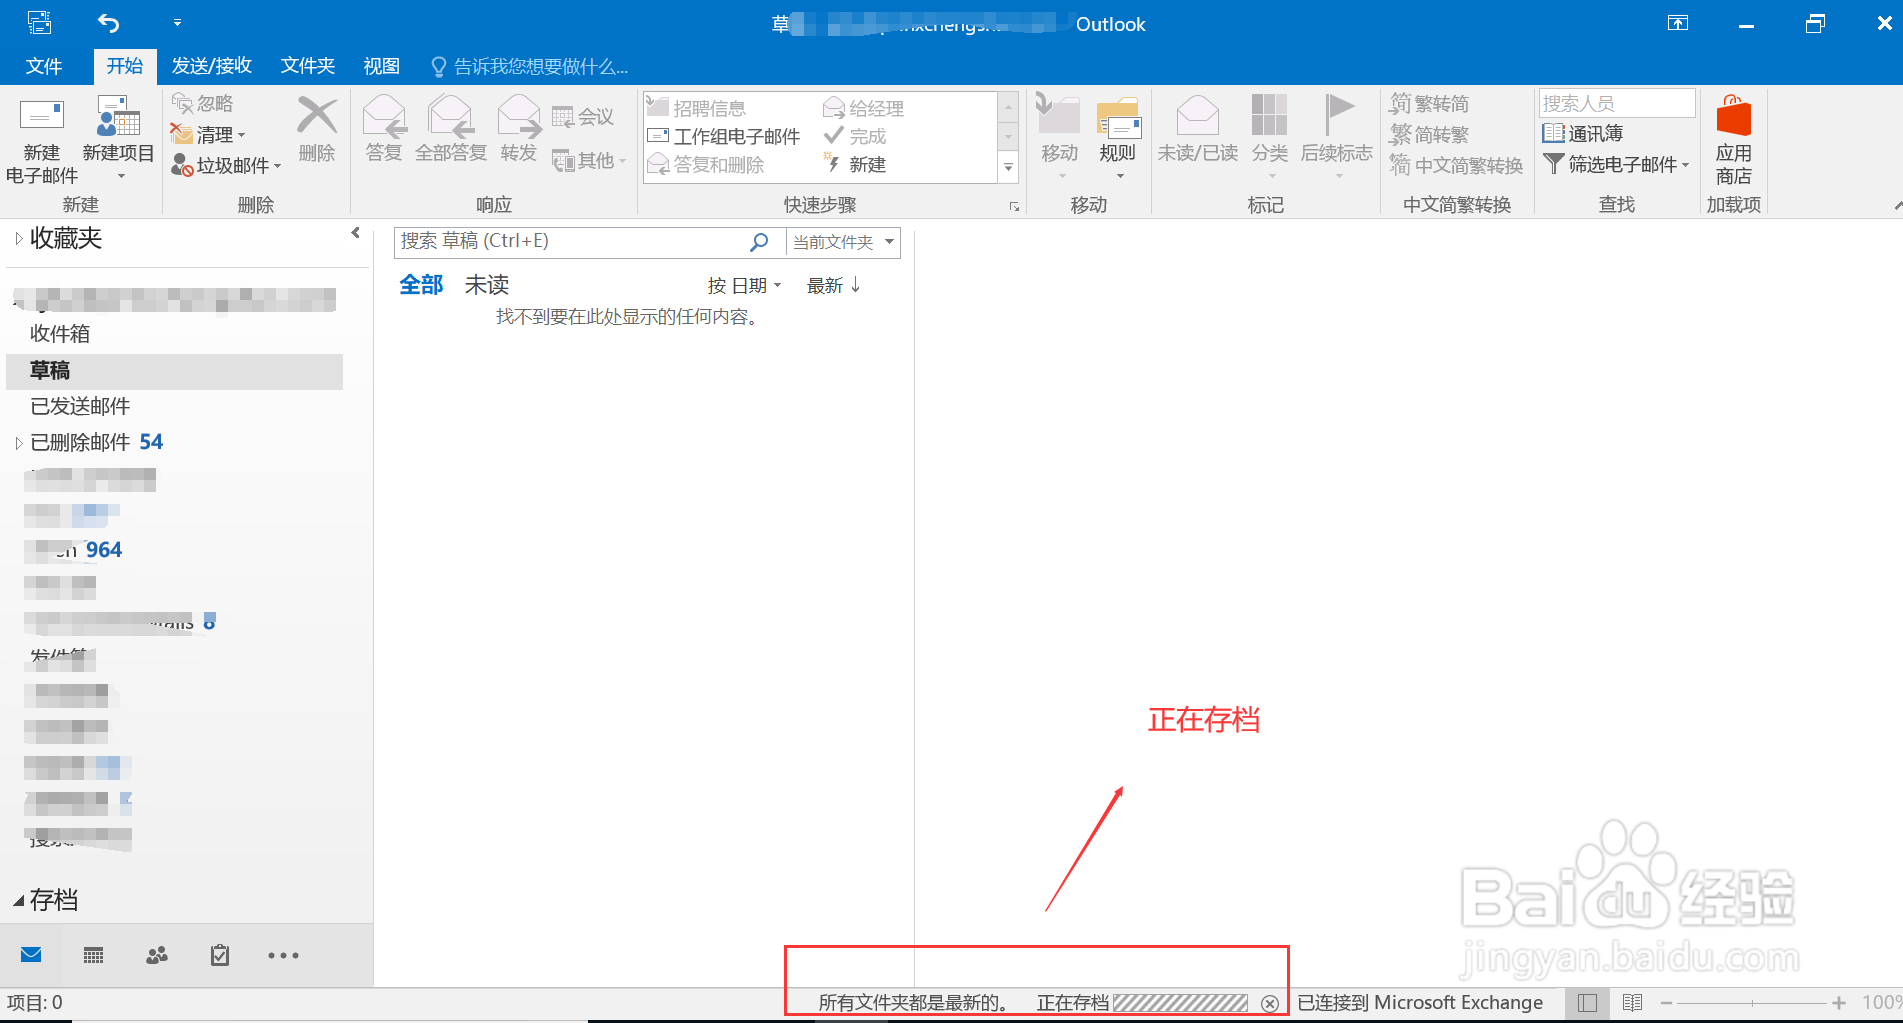Click the Send/Receive All Folders title bar icon
Screen dimensions: 1903x1023
click(x=40, y=22)
